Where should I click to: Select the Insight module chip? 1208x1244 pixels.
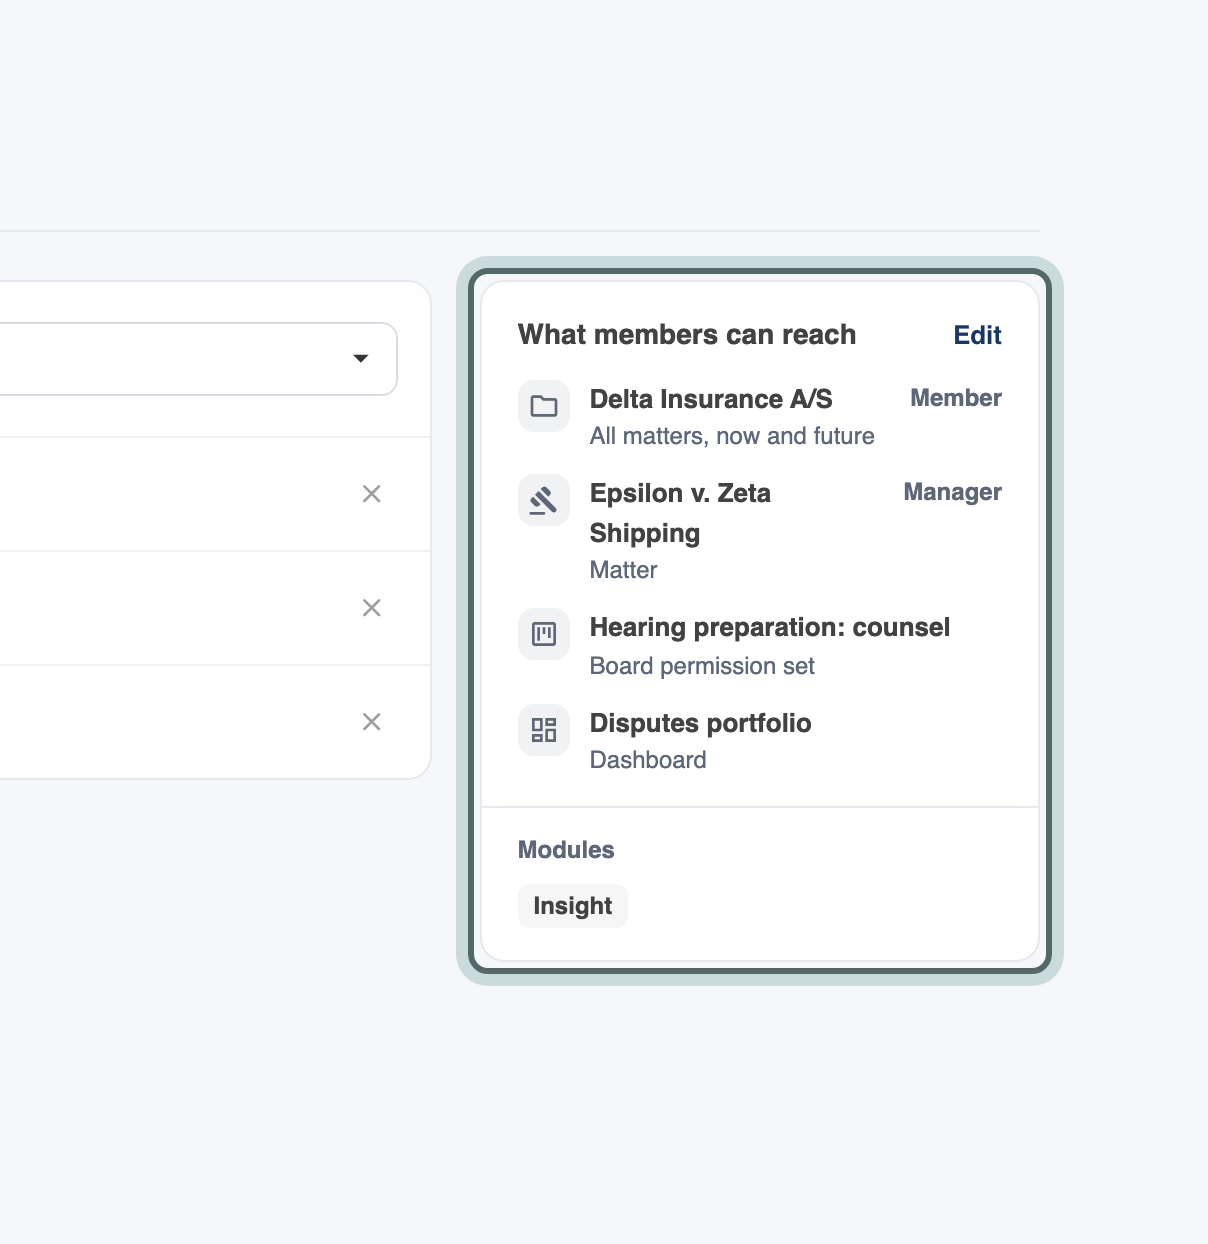click(572, 906)
